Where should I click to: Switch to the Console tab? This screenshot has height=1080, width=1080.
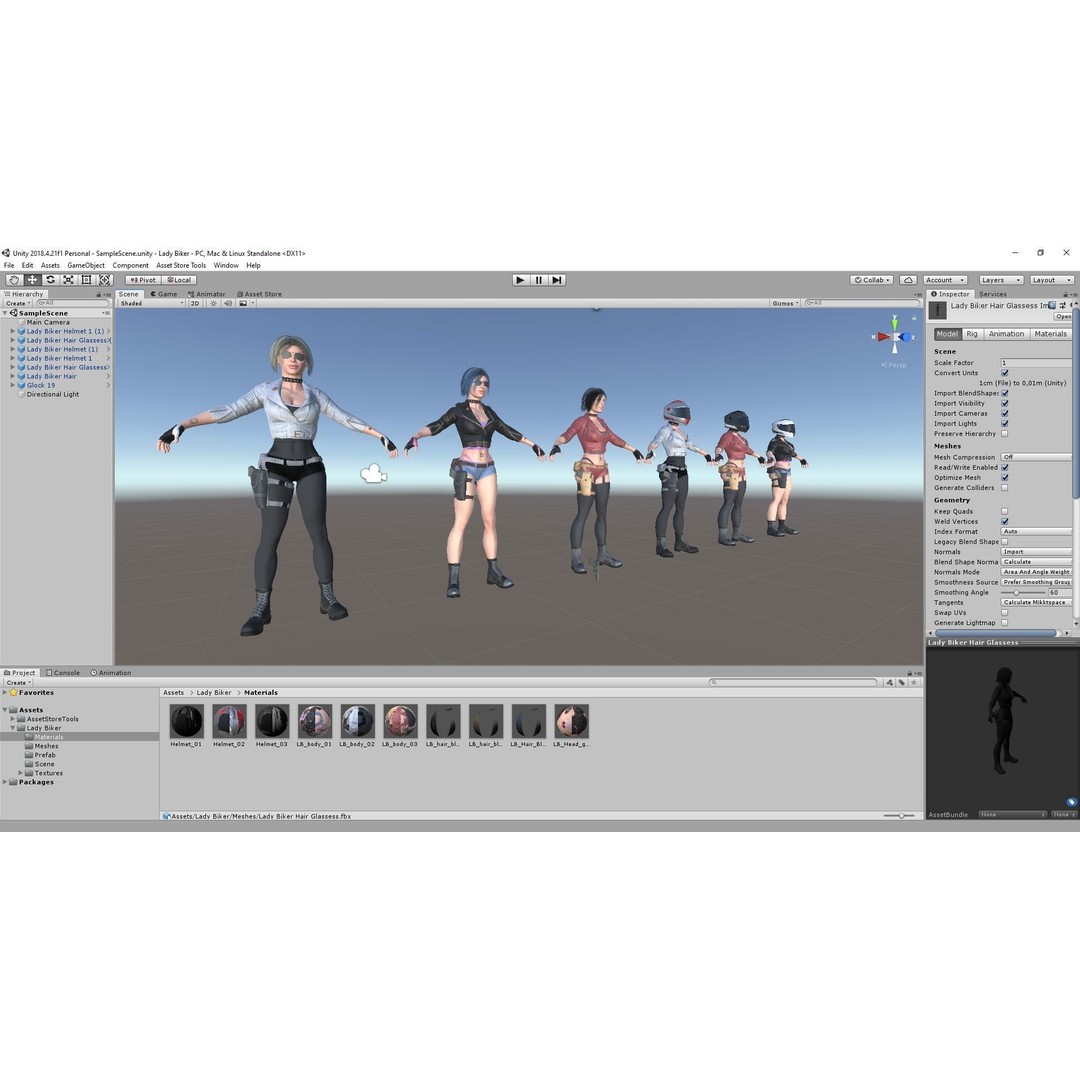[63, 673]
